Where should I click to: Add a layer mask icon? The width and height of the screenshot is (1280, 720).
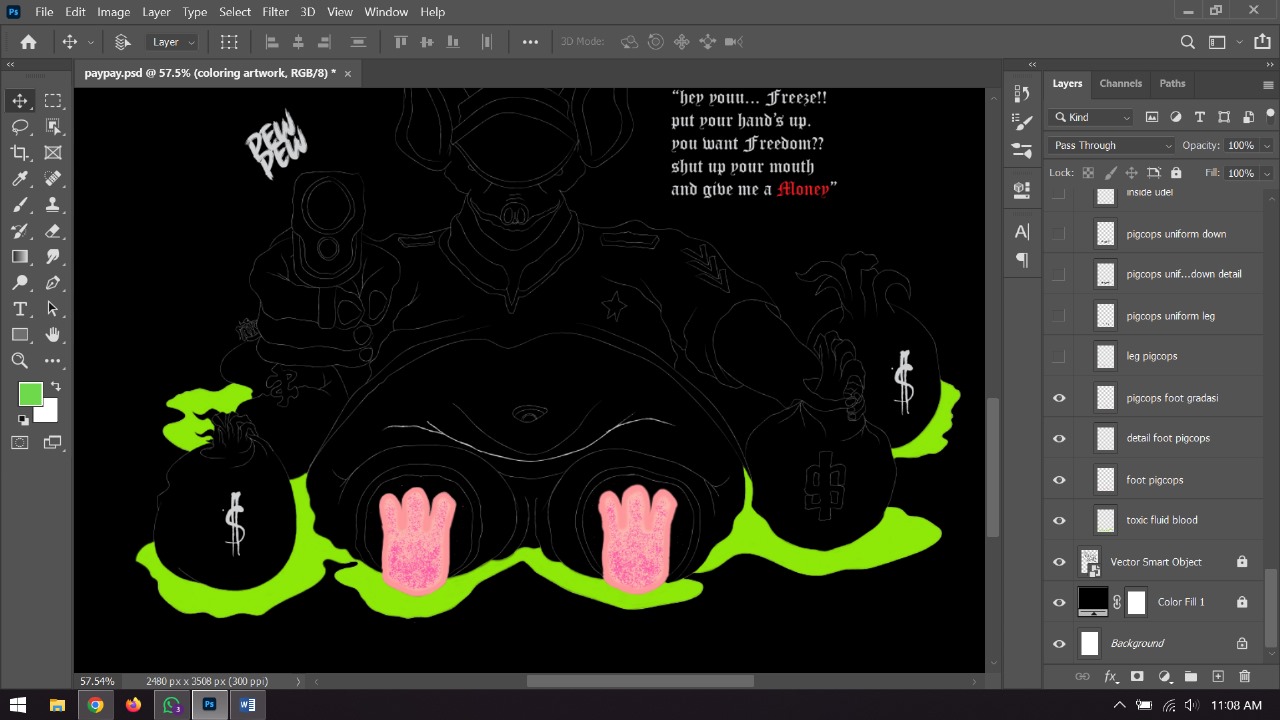point(1137,677)
